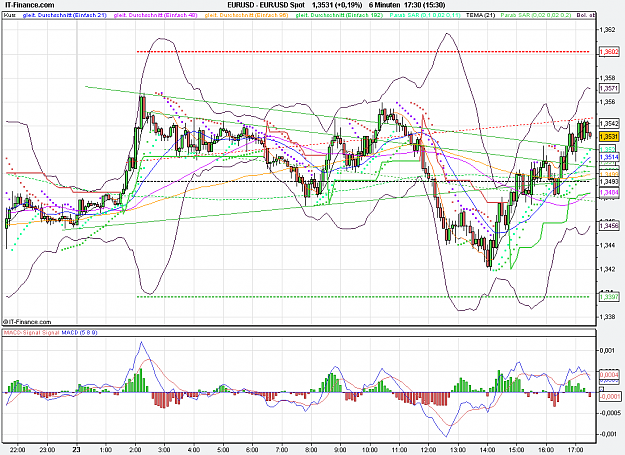Click the 1,3531 (+0,19%) quote in header
Viewport: 625px width, 455px height.
coord(337,5)
